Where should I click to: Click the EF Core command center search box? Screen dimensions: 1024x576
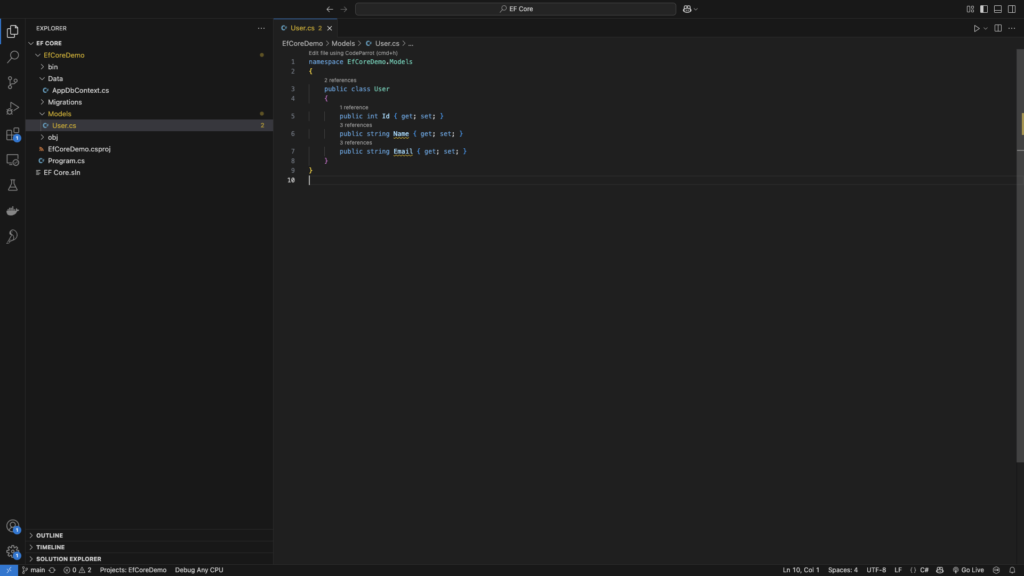click(x=515, y=9)
